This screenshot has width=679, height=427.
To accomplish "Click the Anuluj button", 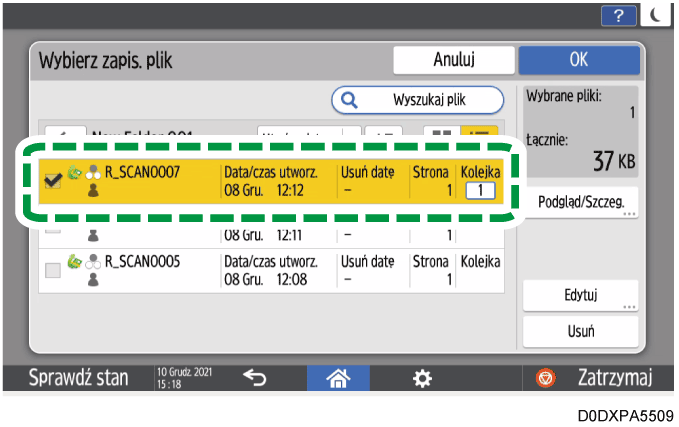I will click(452, 60).
